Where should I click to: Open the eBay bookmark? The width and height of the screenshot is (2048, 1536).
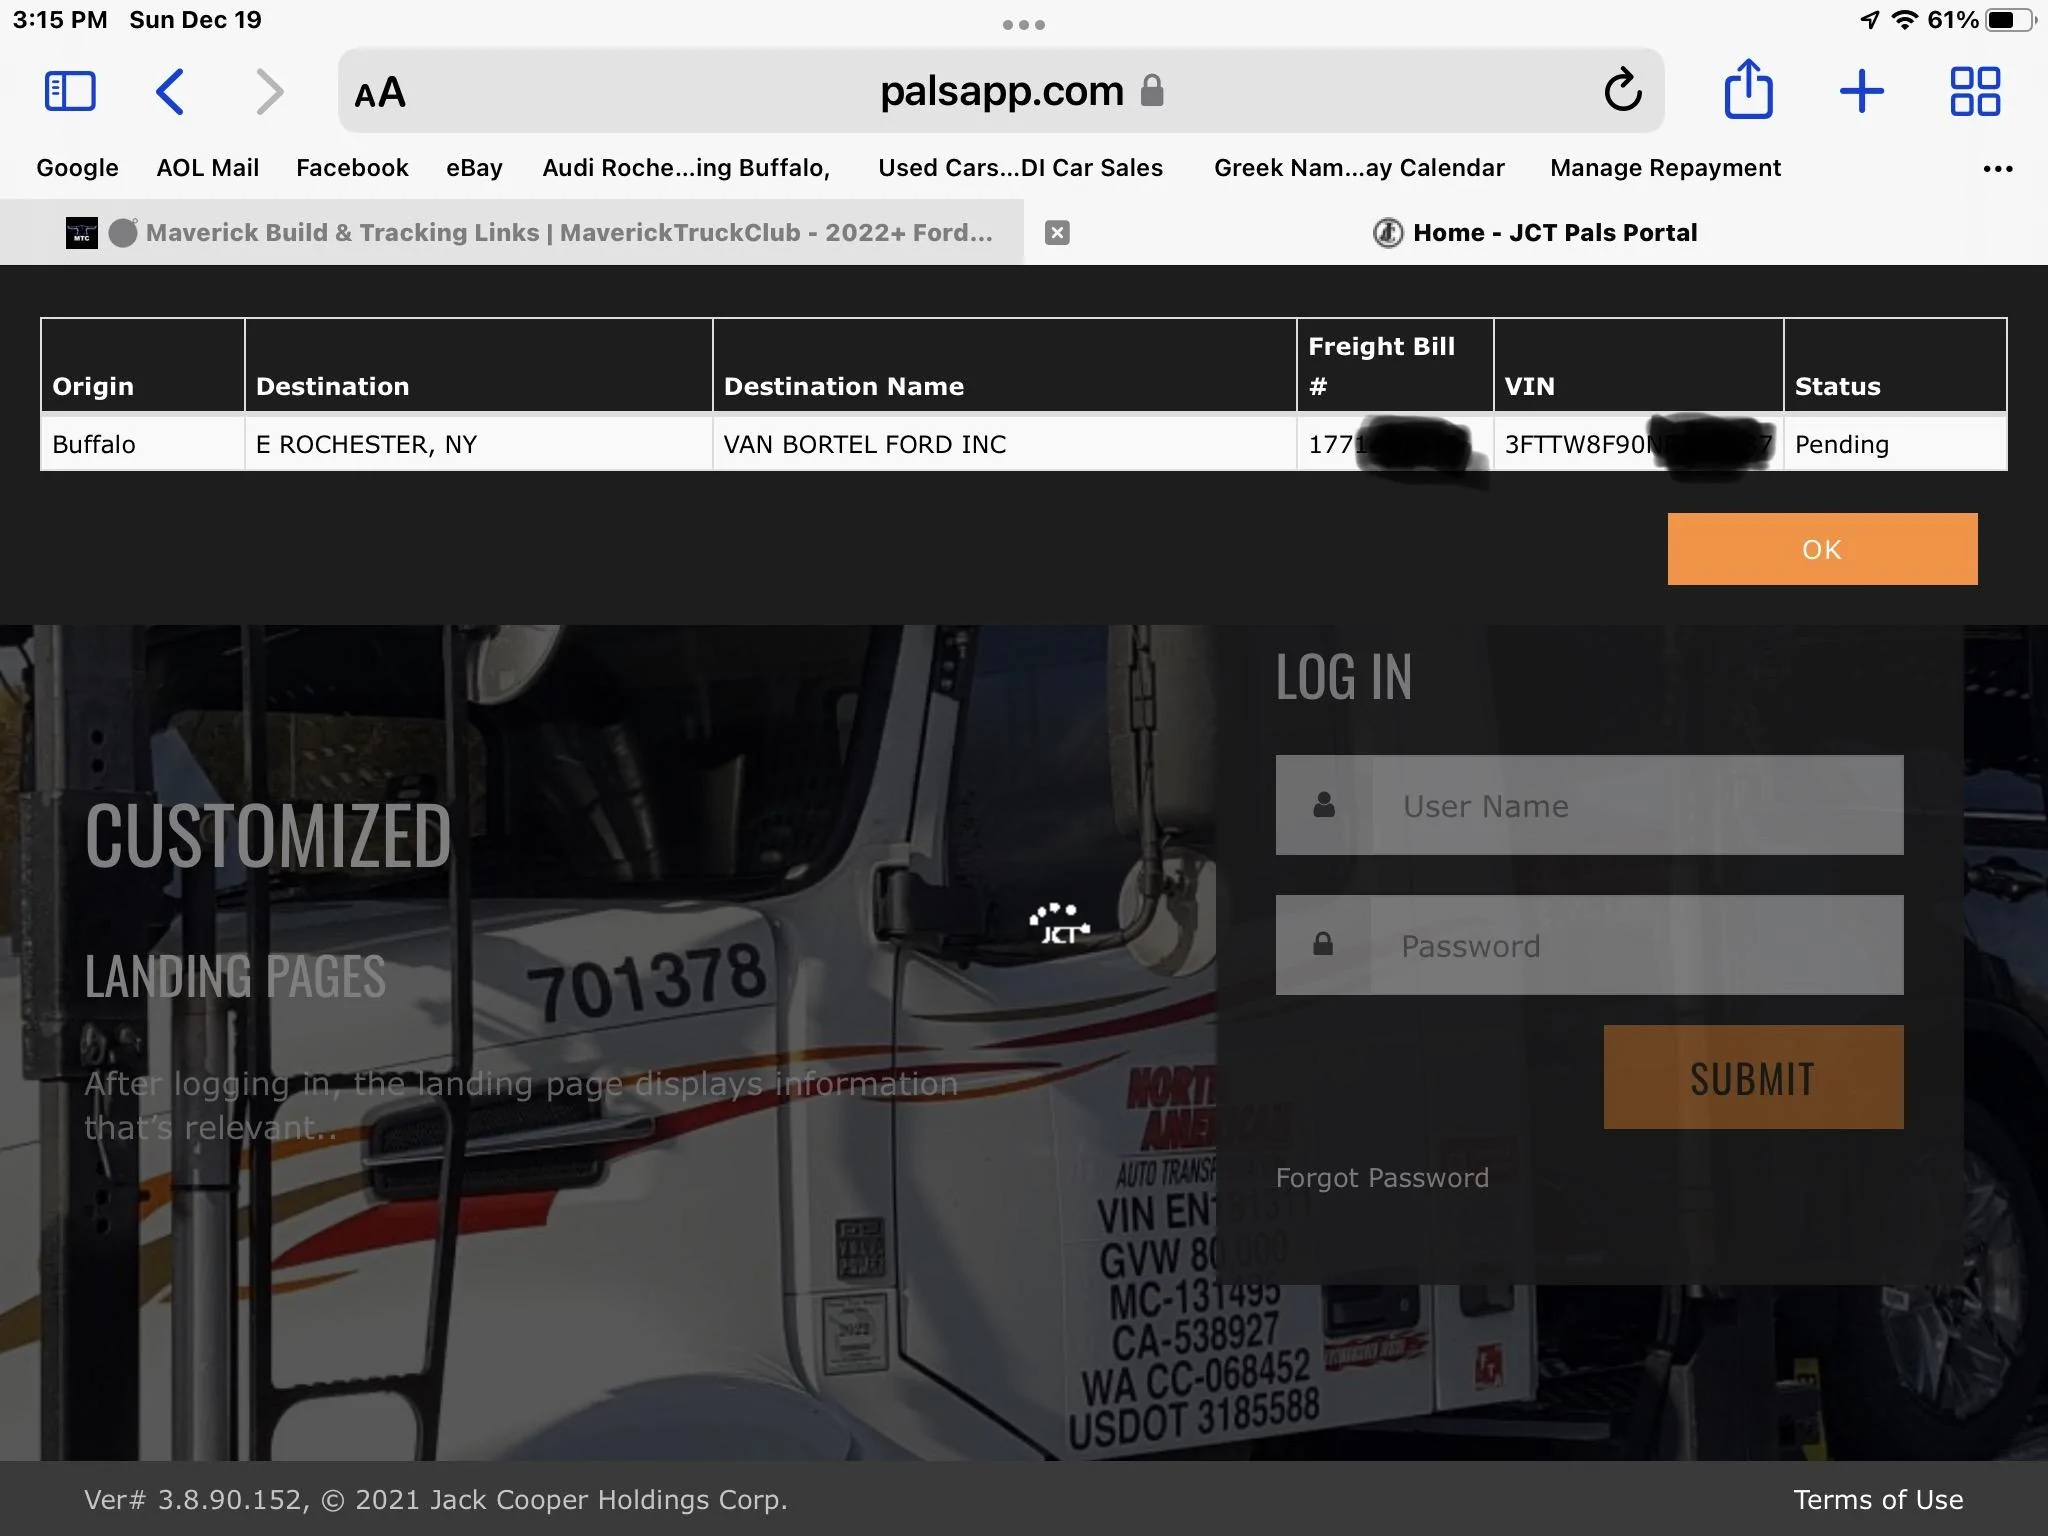474,168
